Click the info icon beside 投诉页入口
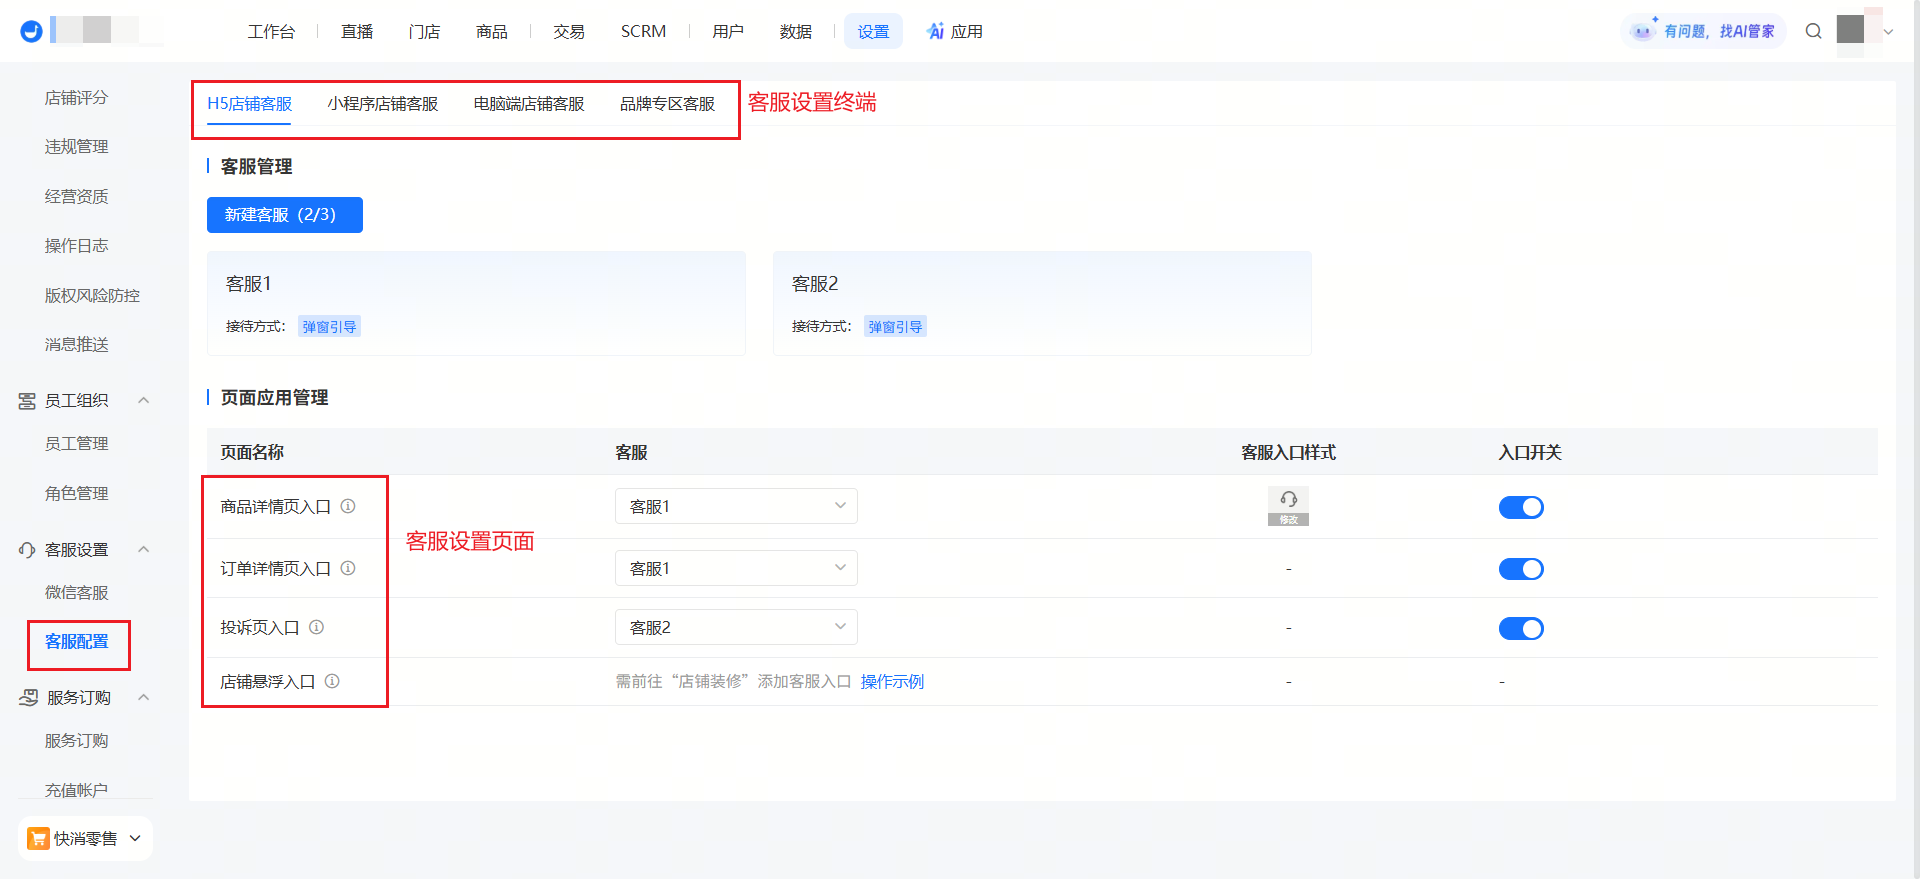 (x=316, y=627)
